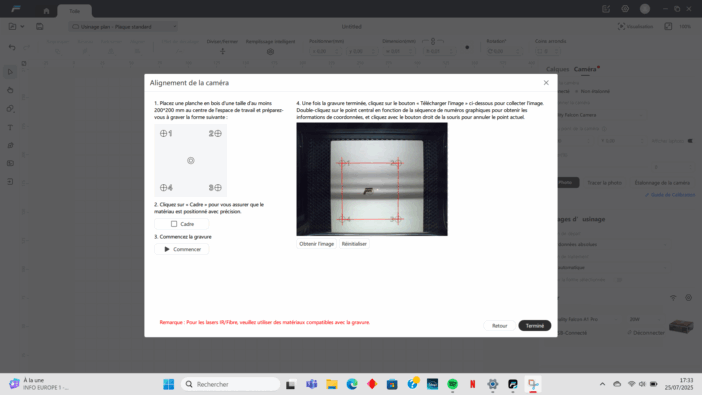702x395 pixels.
Task: Click the export arrow icon in left toolbar
Action: 10,181
